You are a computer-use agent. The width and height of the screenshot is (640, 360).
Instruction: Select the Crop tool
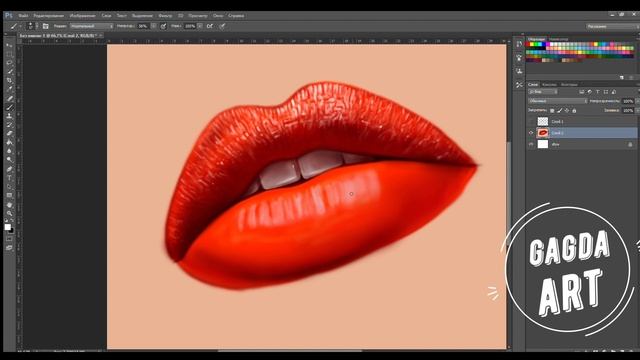click(x=9, y=80)
